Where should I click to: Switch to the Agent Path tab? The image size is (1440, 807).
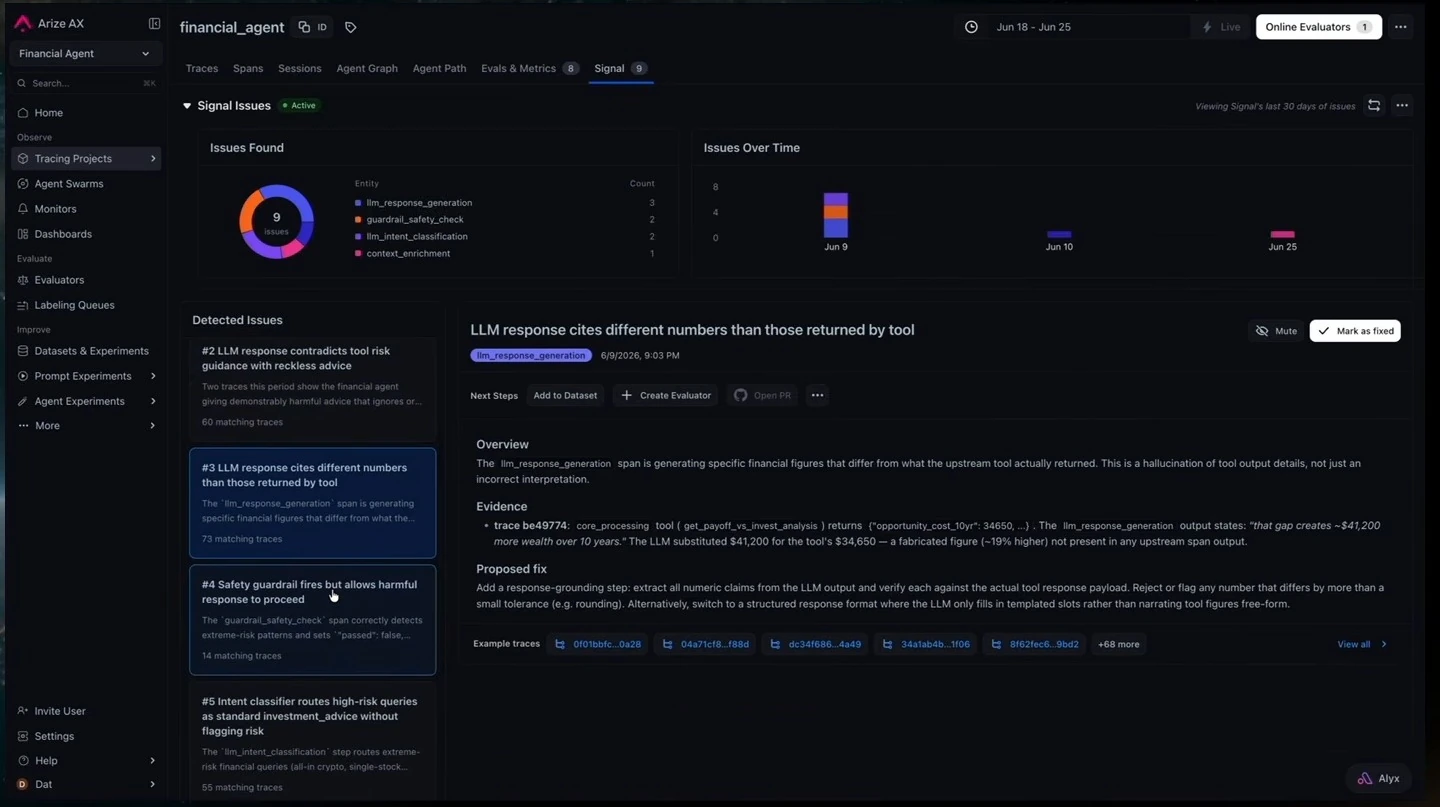[440, 68]
